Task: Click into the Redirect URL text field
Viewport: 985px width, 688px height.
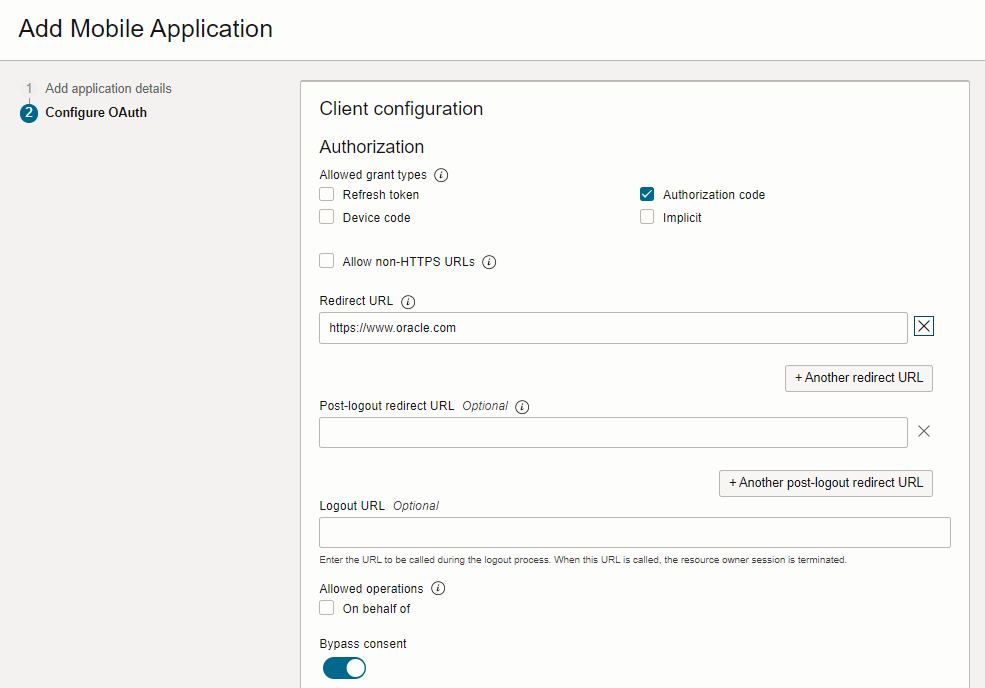Action: click(x=612, y=328)
